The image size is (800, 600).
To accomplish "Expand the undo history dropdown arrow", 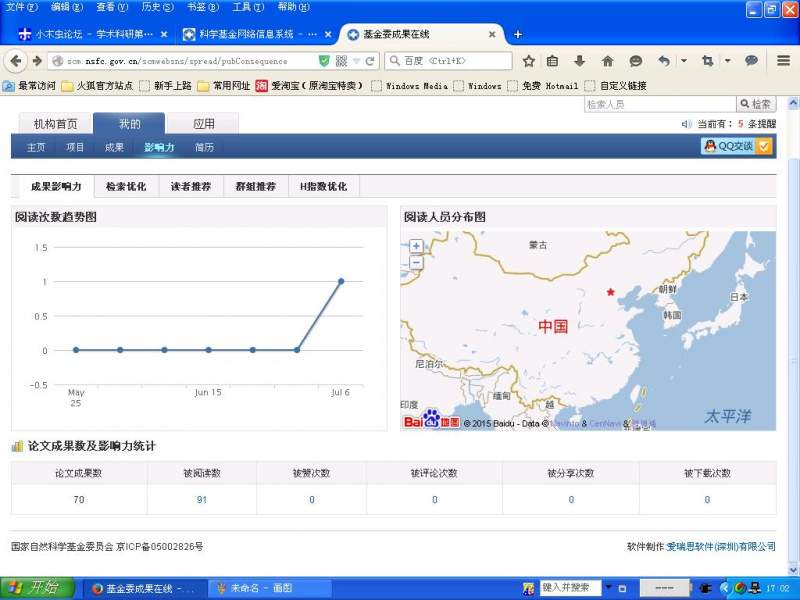I will (683, 61).
